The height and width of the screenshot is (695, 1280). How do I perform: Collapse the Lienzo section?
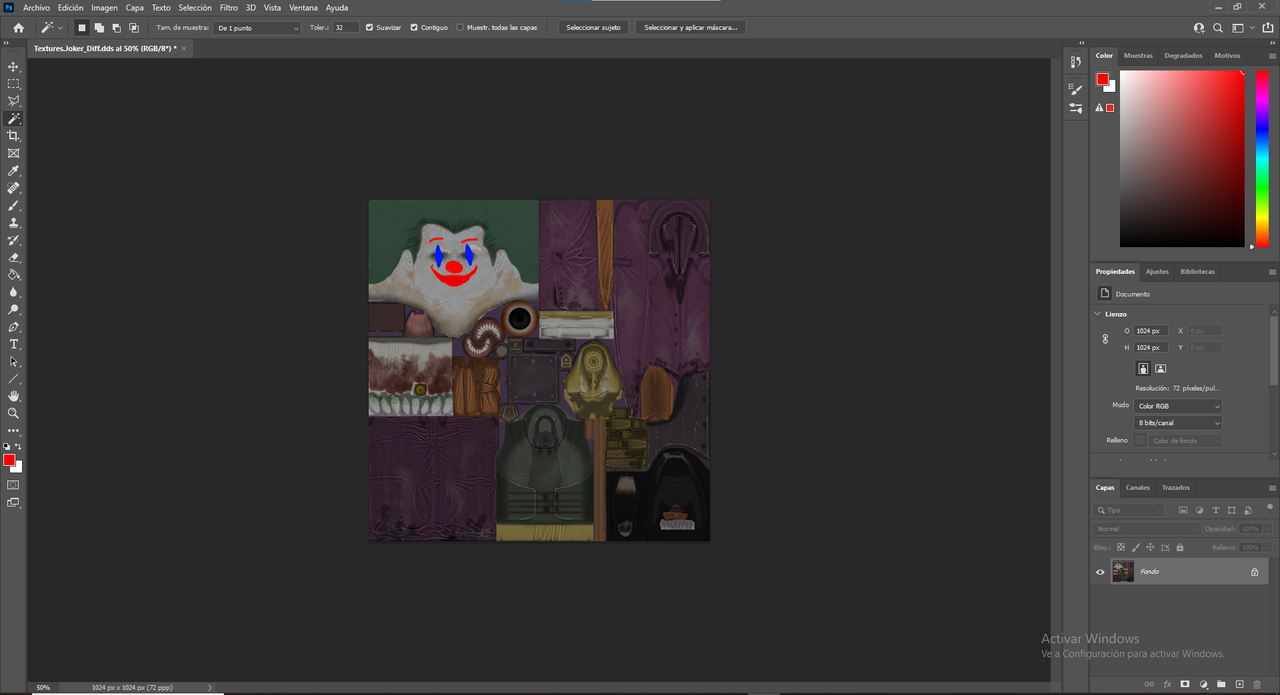[x=1097, y=314]
